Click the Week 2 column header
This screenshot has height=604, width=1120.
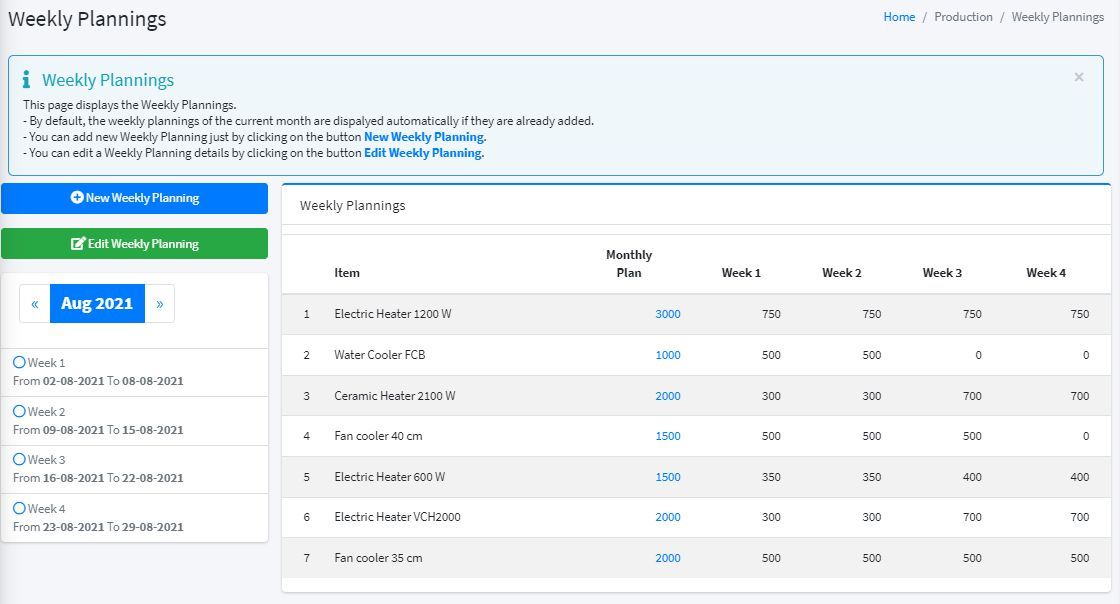click(841, 273)
